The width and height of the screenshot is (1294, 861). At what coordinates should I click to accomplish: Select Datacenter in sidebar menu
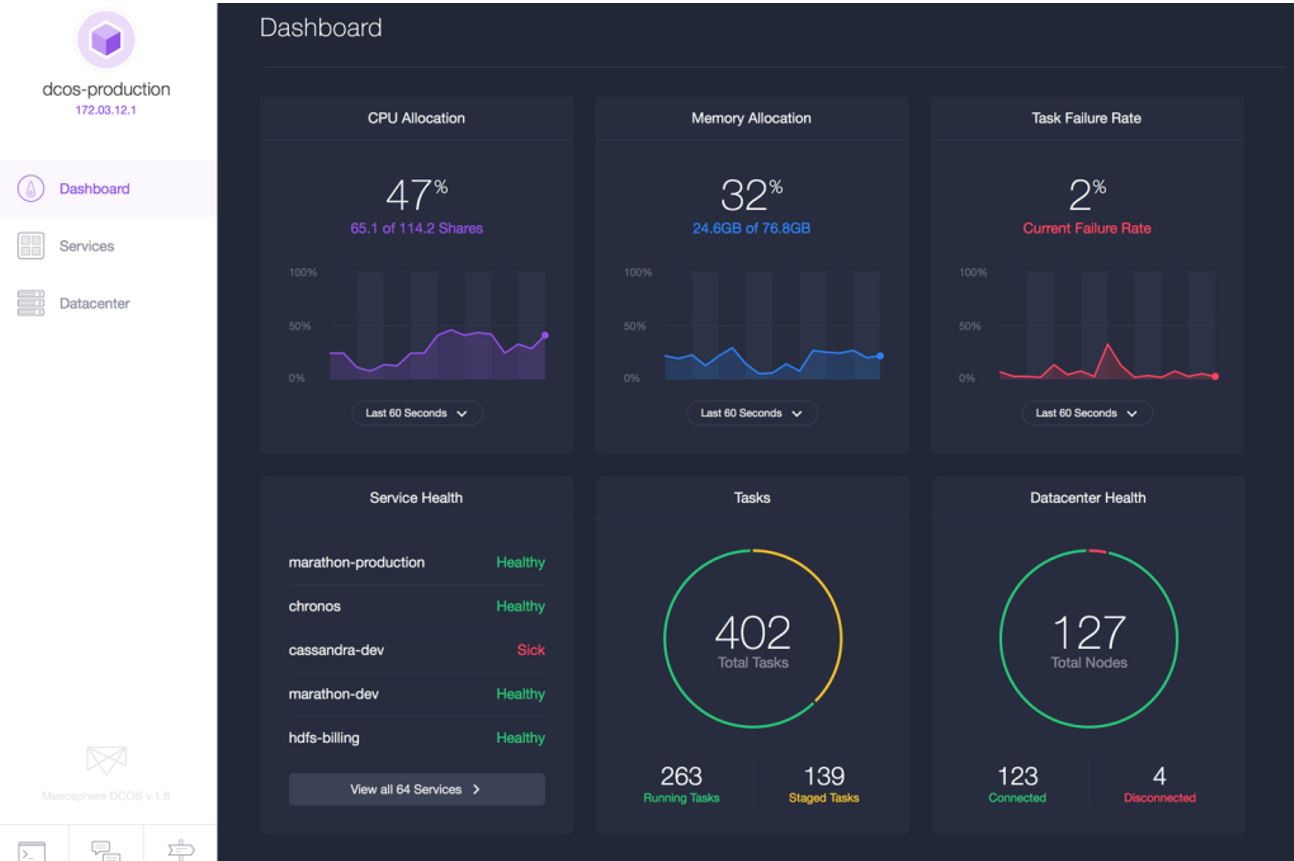click(93, 303)
